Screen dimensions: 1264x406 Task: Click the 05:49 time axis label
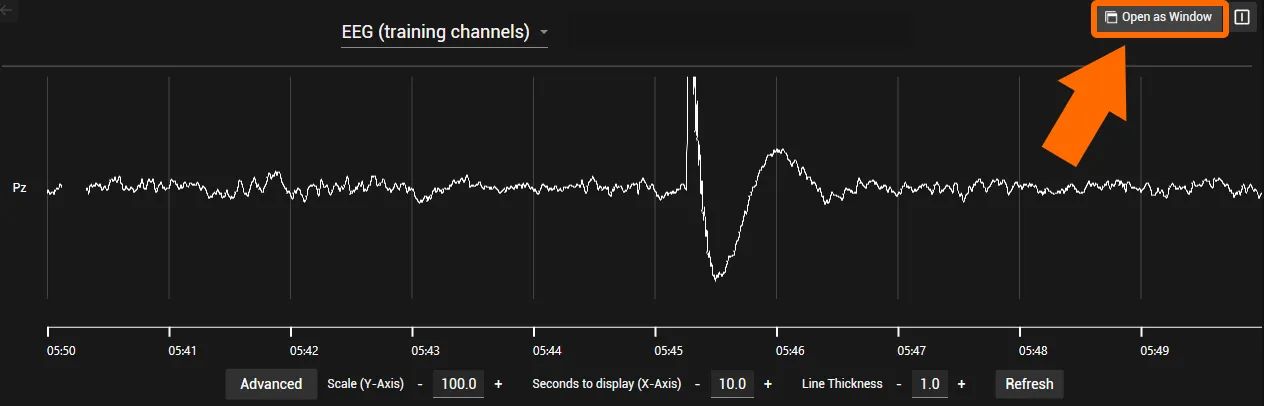(x=1155, y=351)
